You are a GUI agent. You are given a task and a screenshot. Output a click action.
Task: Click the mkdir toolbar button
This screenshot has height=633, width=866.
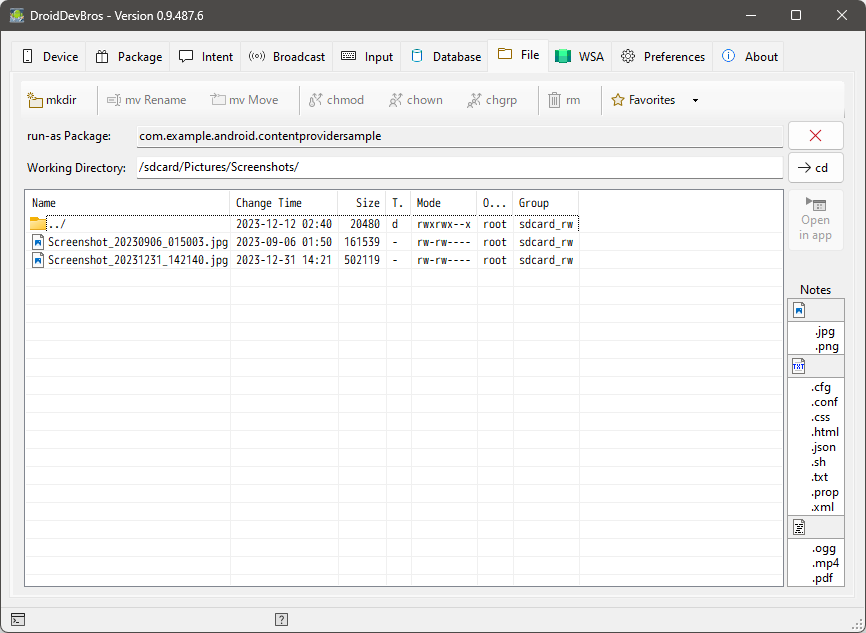52,100
